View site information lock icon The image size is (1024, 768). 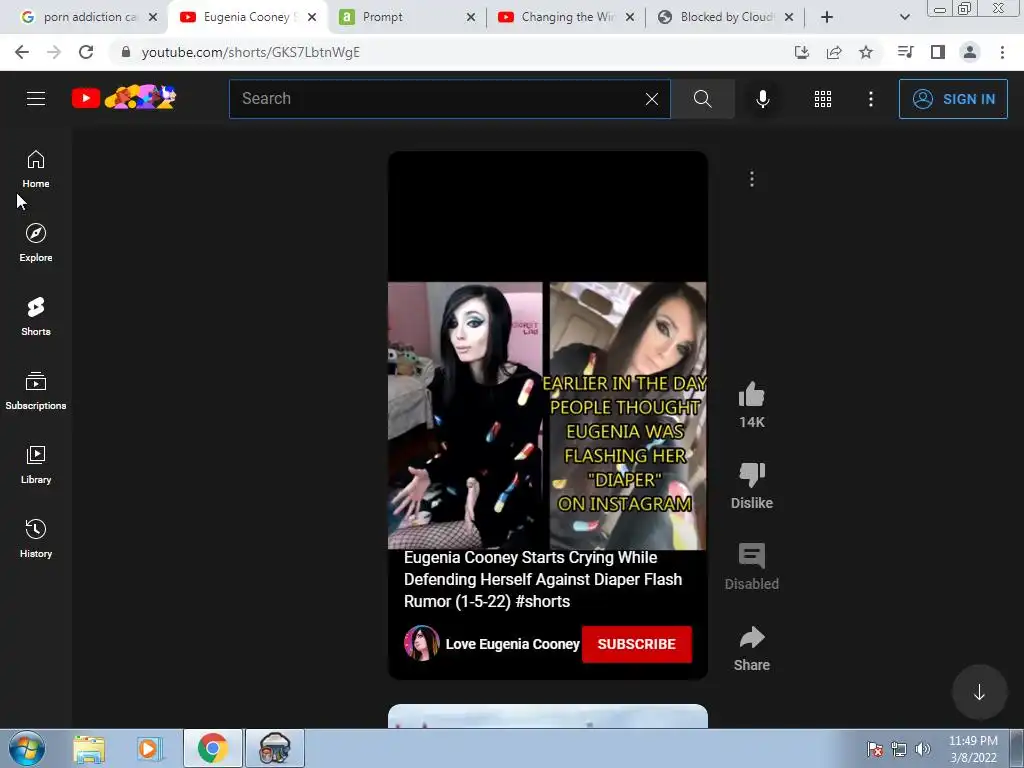pyautogui.click(x=126, y=52)
